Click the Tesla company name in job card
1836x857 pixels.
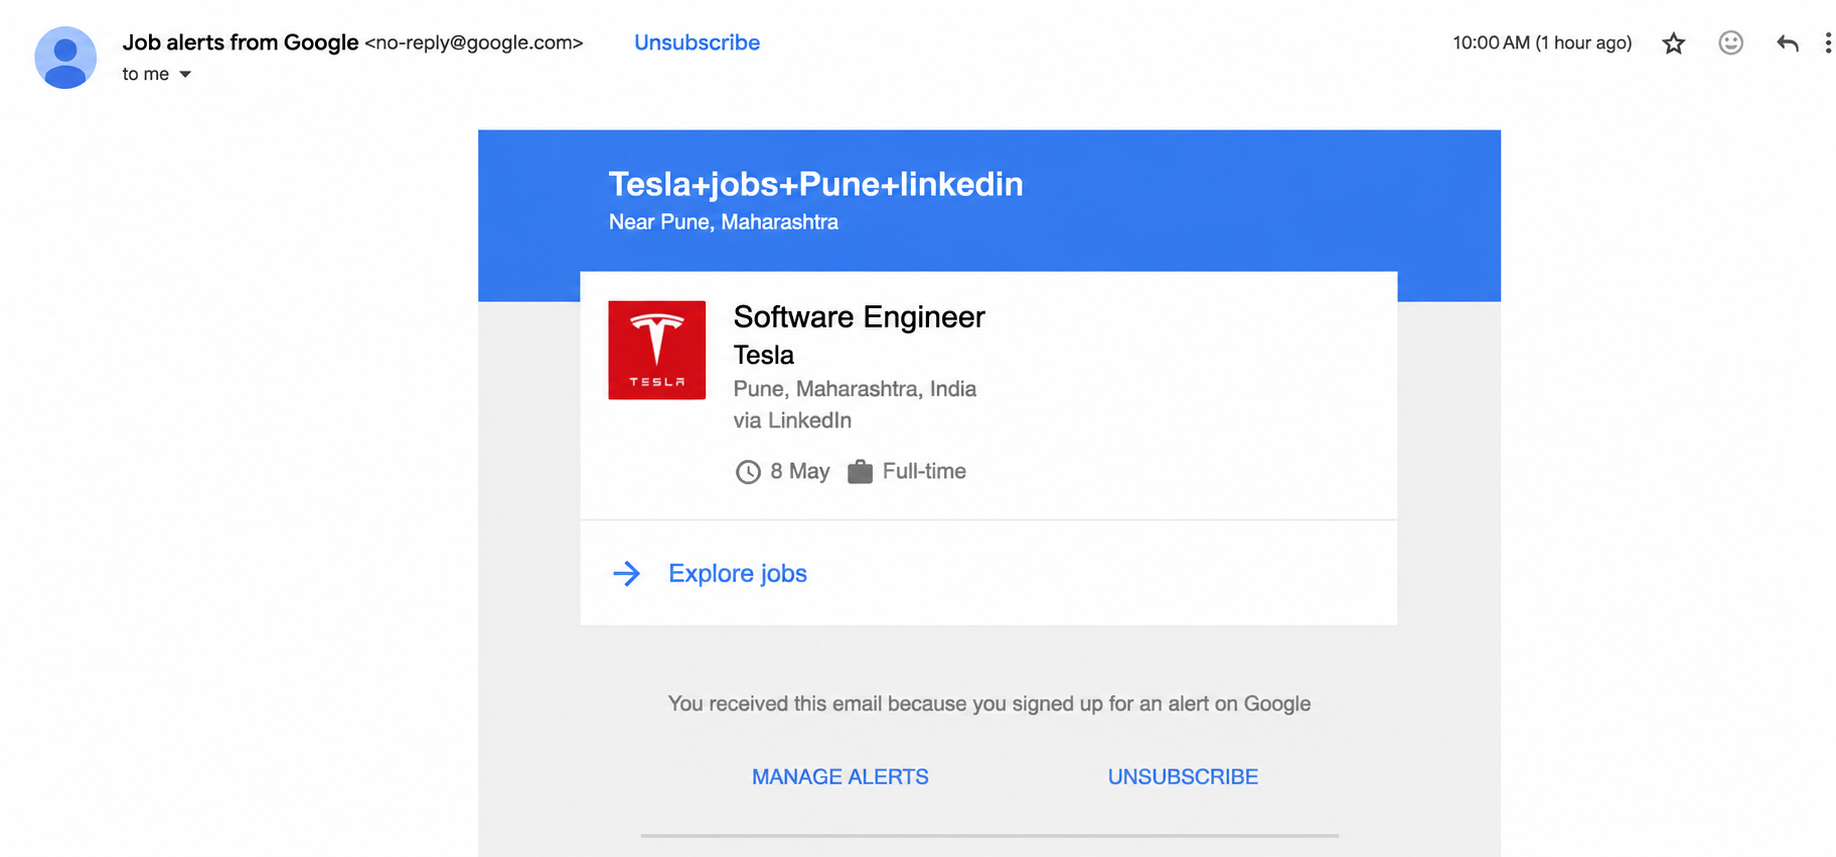coord(763,355)
